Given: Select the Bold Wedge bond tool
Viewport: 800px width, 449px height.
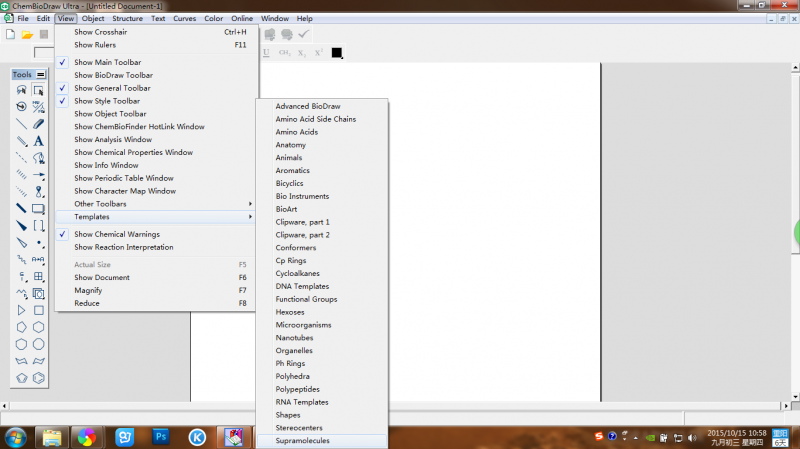Looking at the screenshot, I should point(21,226).
